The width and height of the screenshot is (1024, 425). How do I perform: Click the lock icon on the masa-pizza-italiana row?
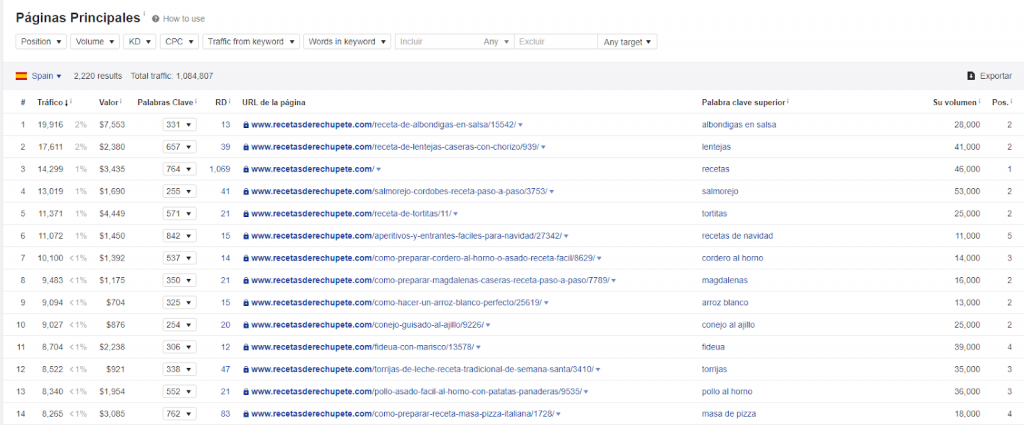tap(246, 413)
